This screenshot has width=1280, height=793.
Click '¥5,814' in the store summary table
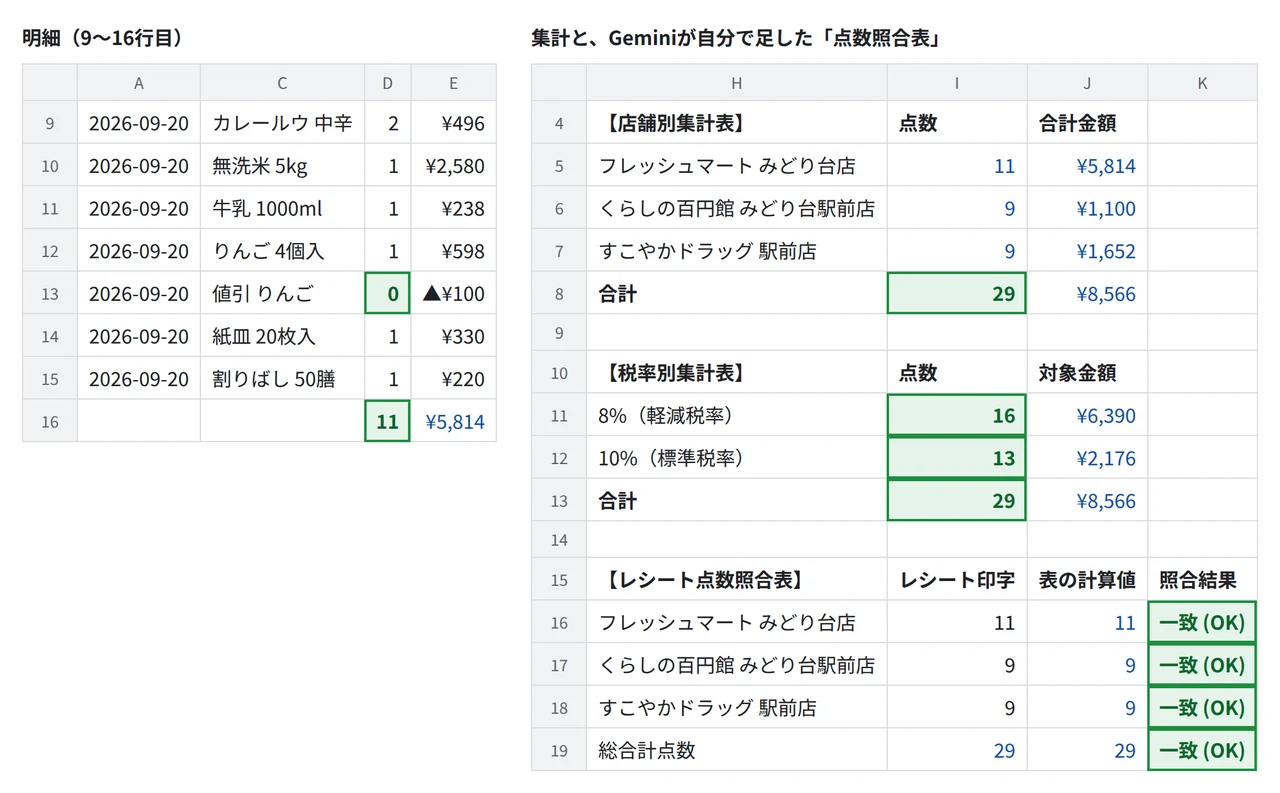[x=1087, y=166]
